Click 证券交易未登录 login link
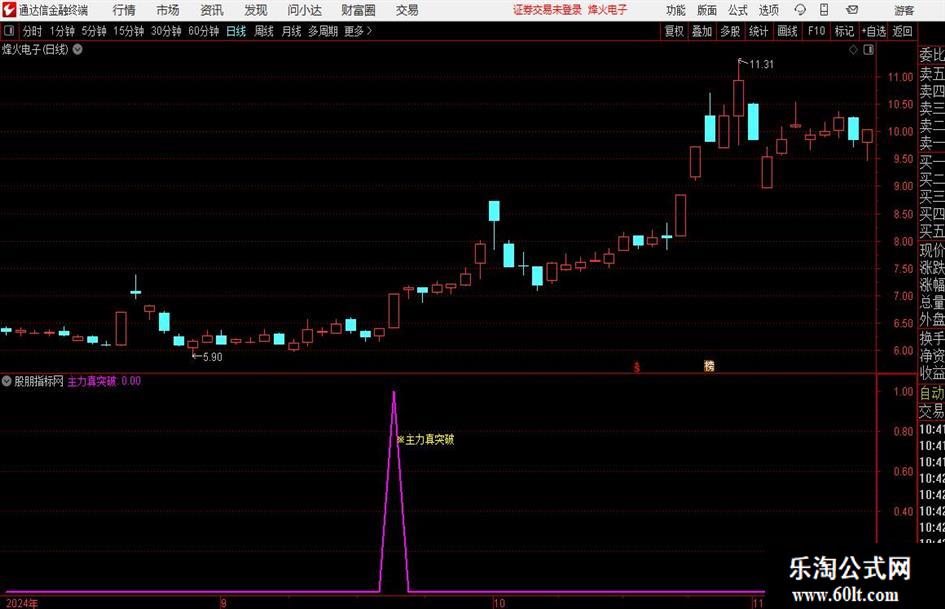Image resolution: width=945 pixels, height=609 pixels. pyautogui.click(x=547, y=10)
